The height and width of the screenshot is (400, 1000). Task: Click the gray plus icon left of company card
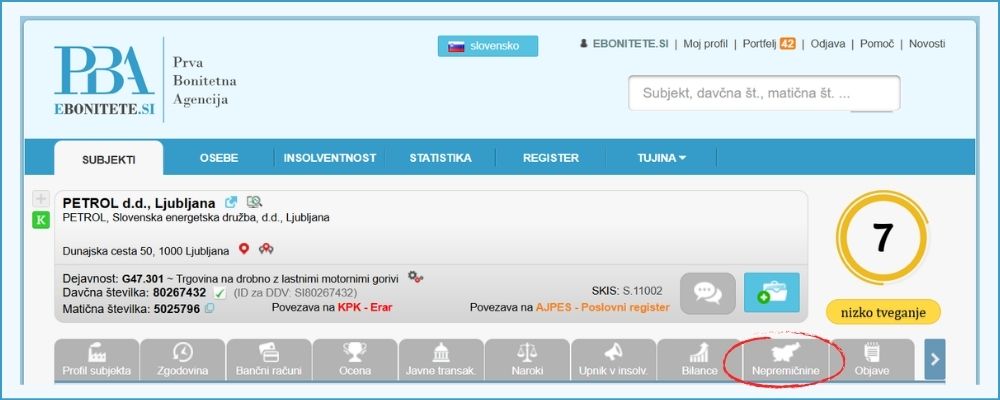click(41, 199)
